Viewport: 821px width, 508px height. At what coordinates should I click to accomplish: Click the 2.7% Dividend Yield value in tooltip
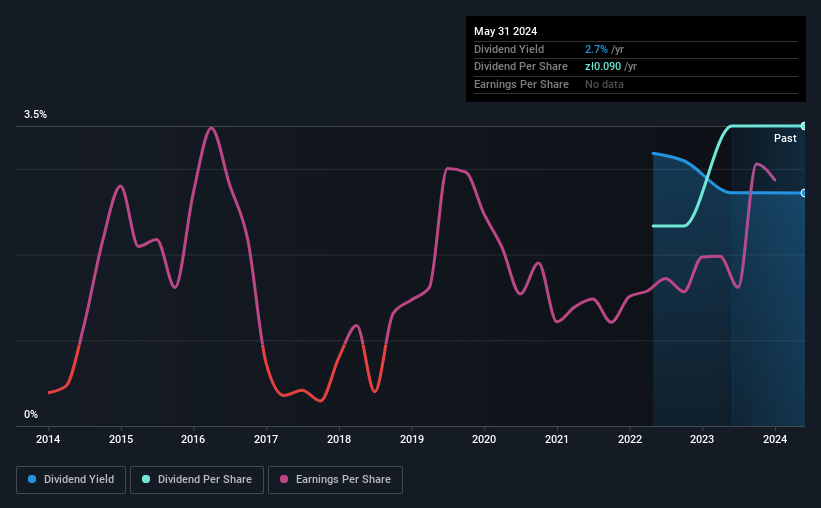point(596,49)
